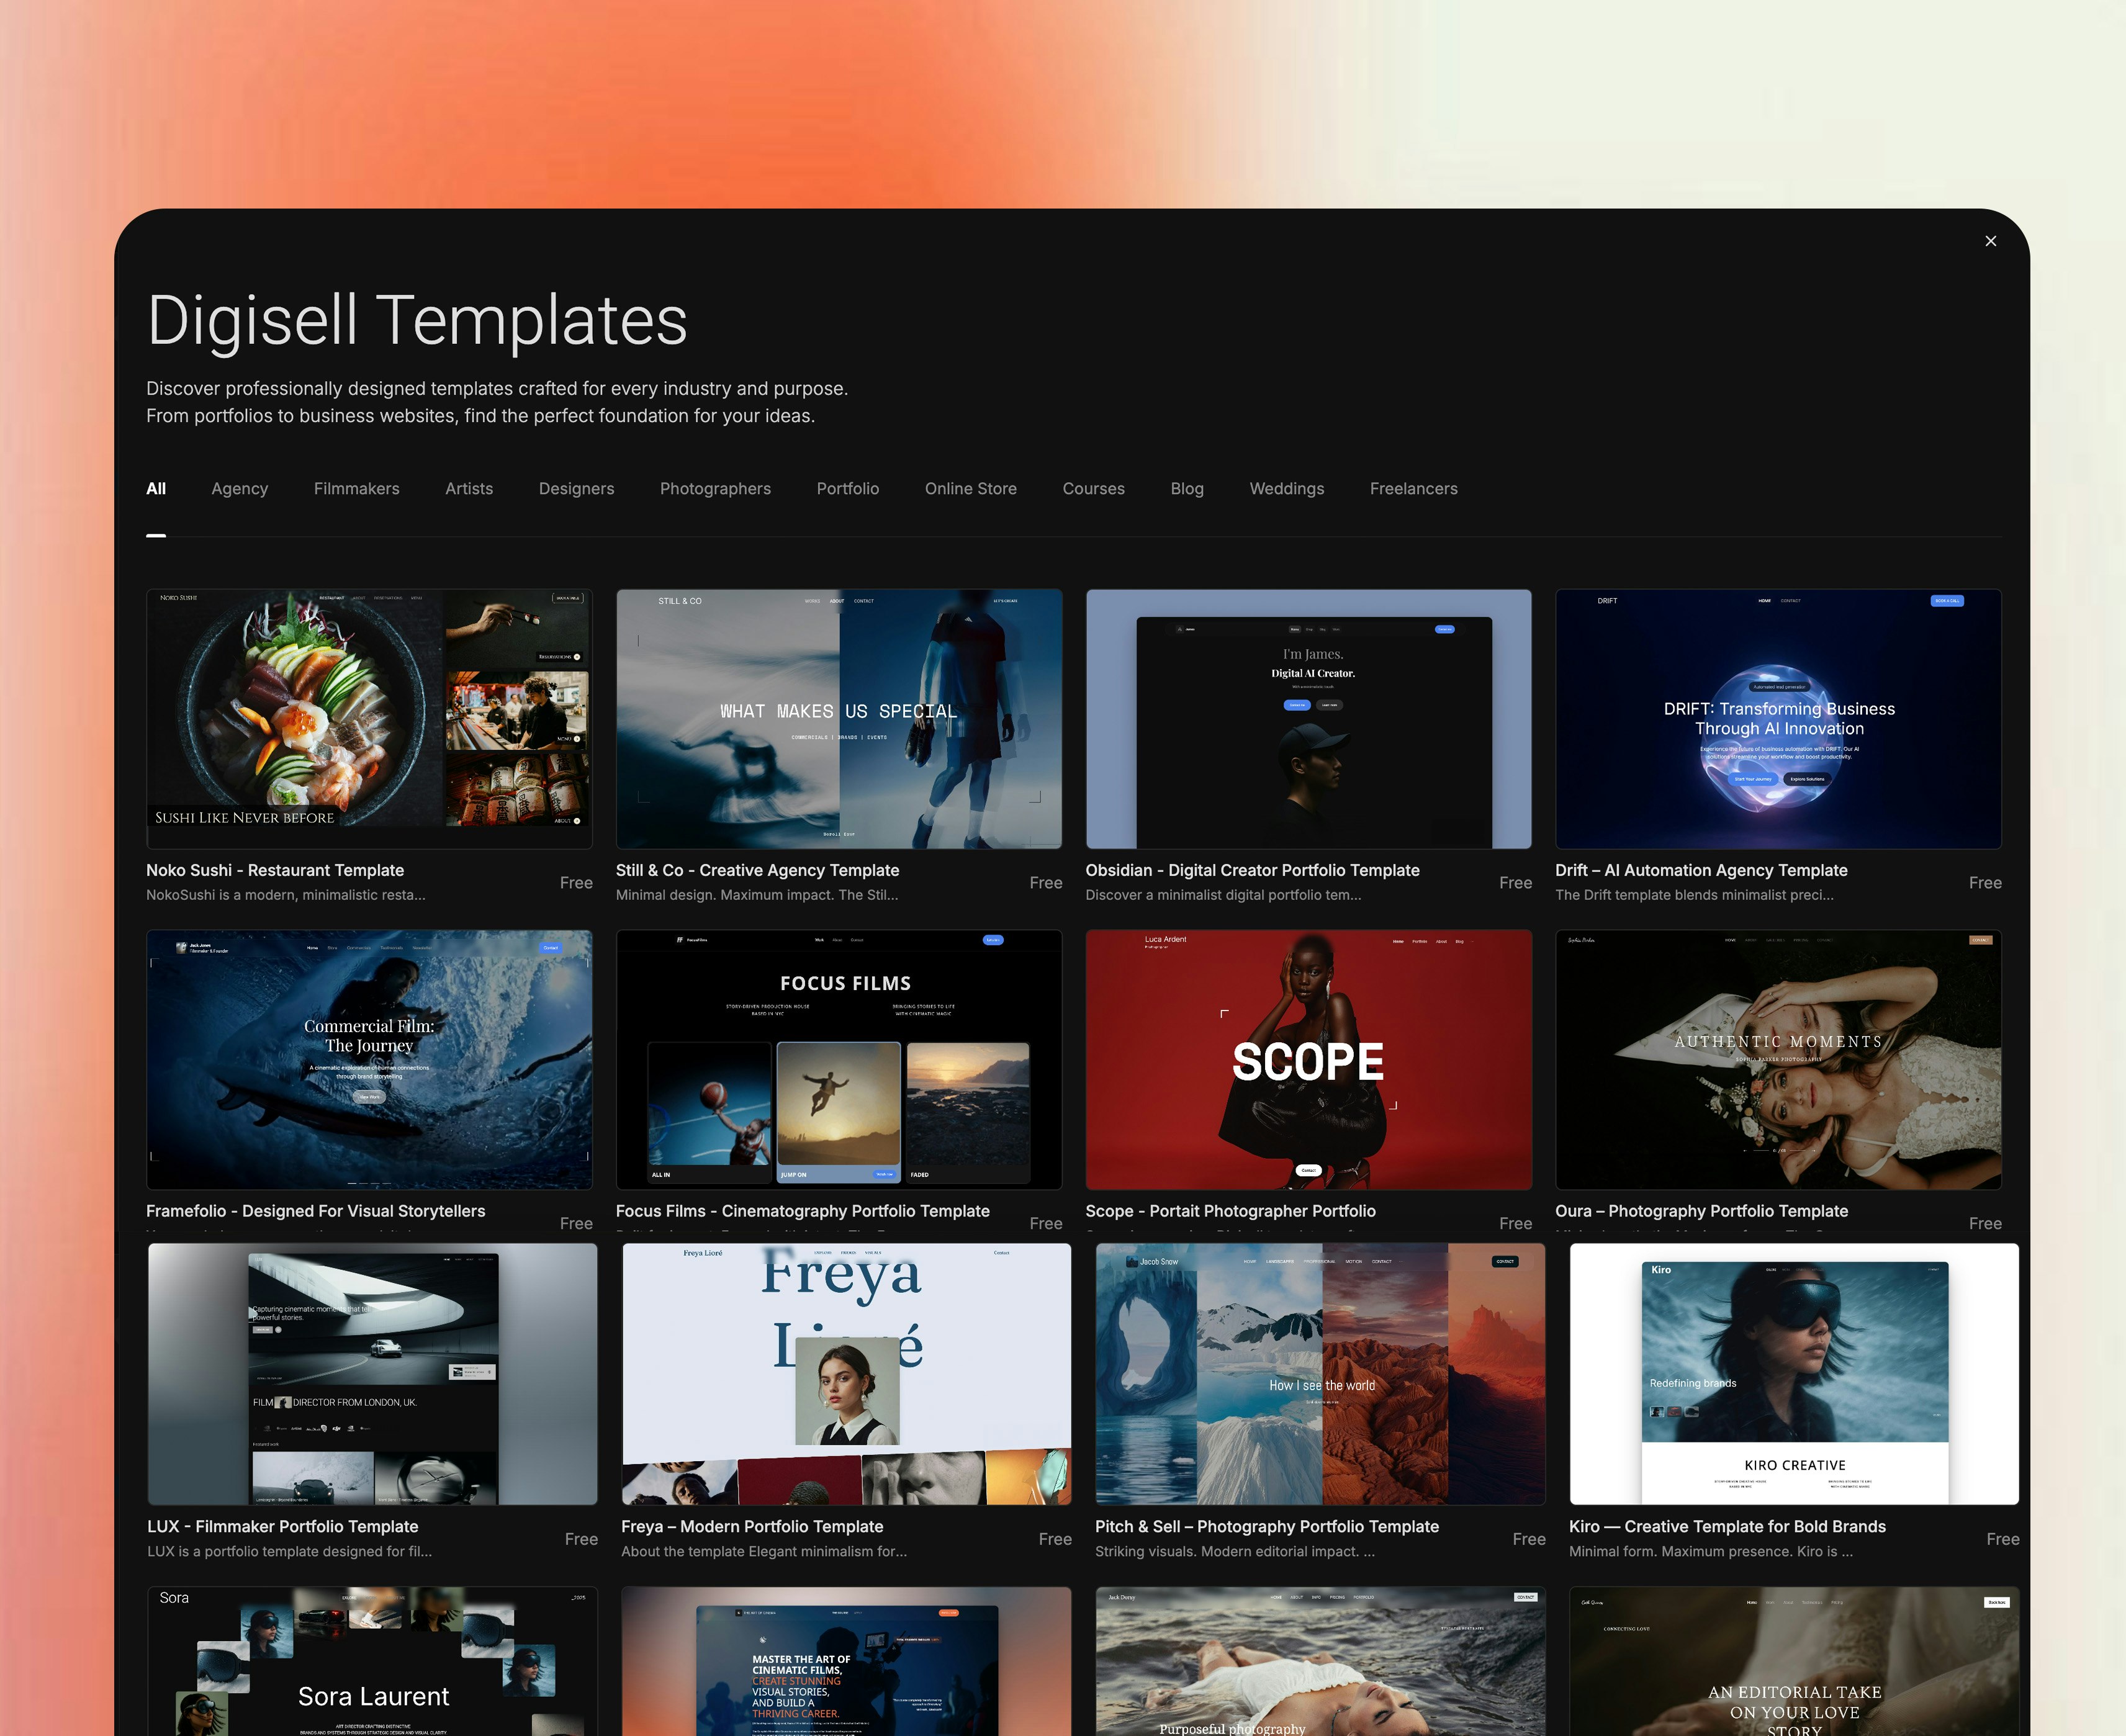The width and height of the screenshot is (2126, 1736).
Task: Click the Freya – Modern Portfolio Template title
Action: (752, 1527)
